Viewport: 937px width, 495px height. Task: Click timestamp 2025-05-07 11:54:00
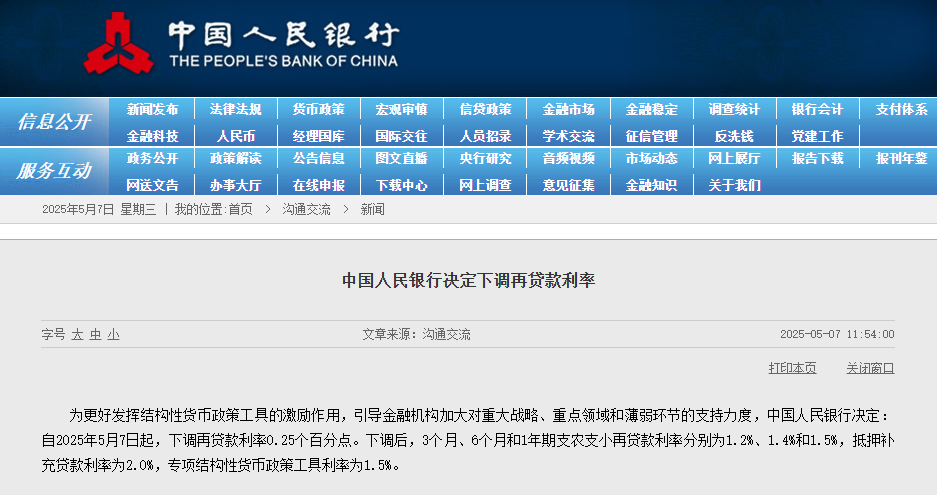[837, 334]
